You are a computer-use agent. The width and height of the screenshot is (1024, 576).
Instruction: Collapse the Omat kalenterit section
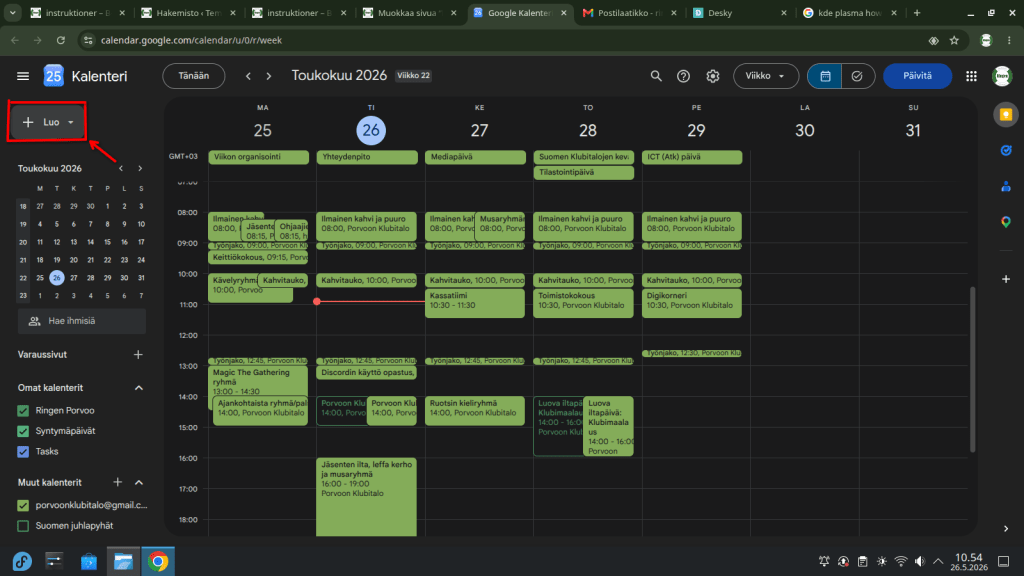coord(138,388)
